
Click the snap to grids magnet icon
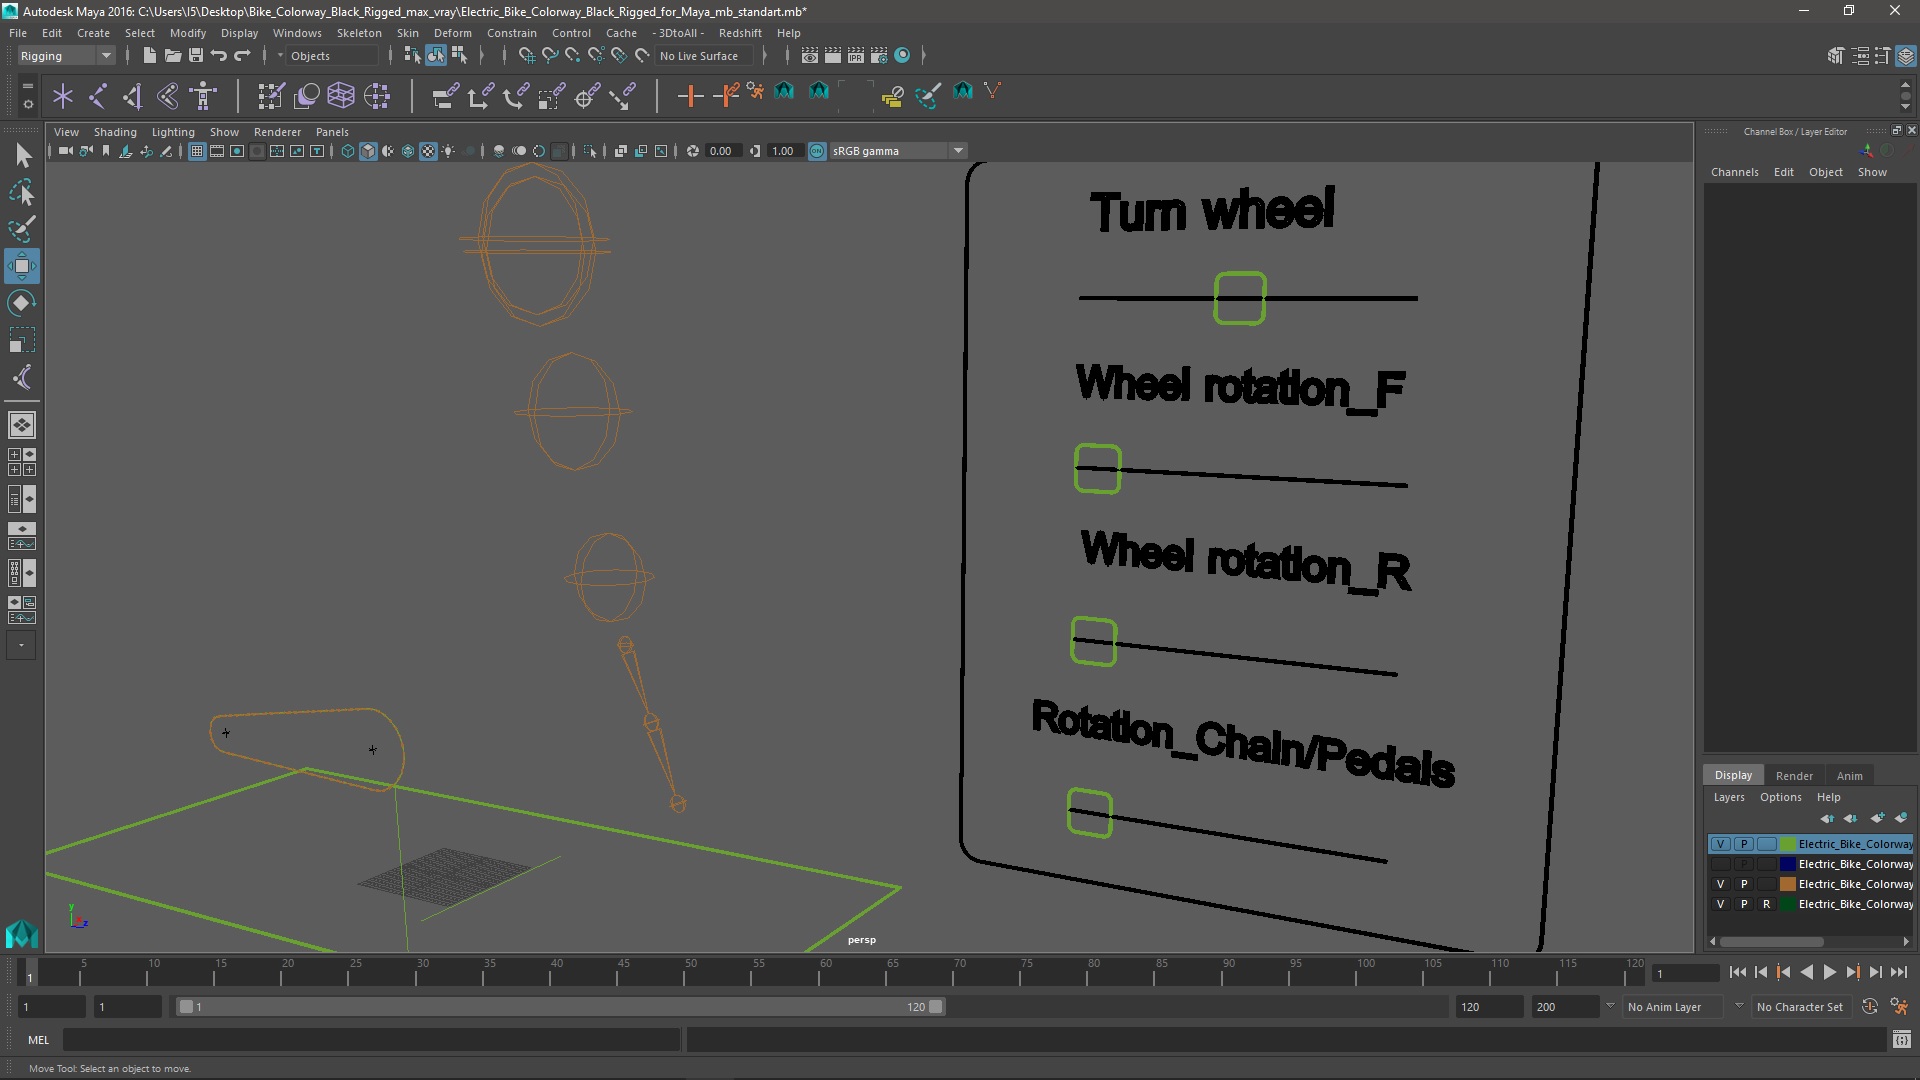click(526, 56)
